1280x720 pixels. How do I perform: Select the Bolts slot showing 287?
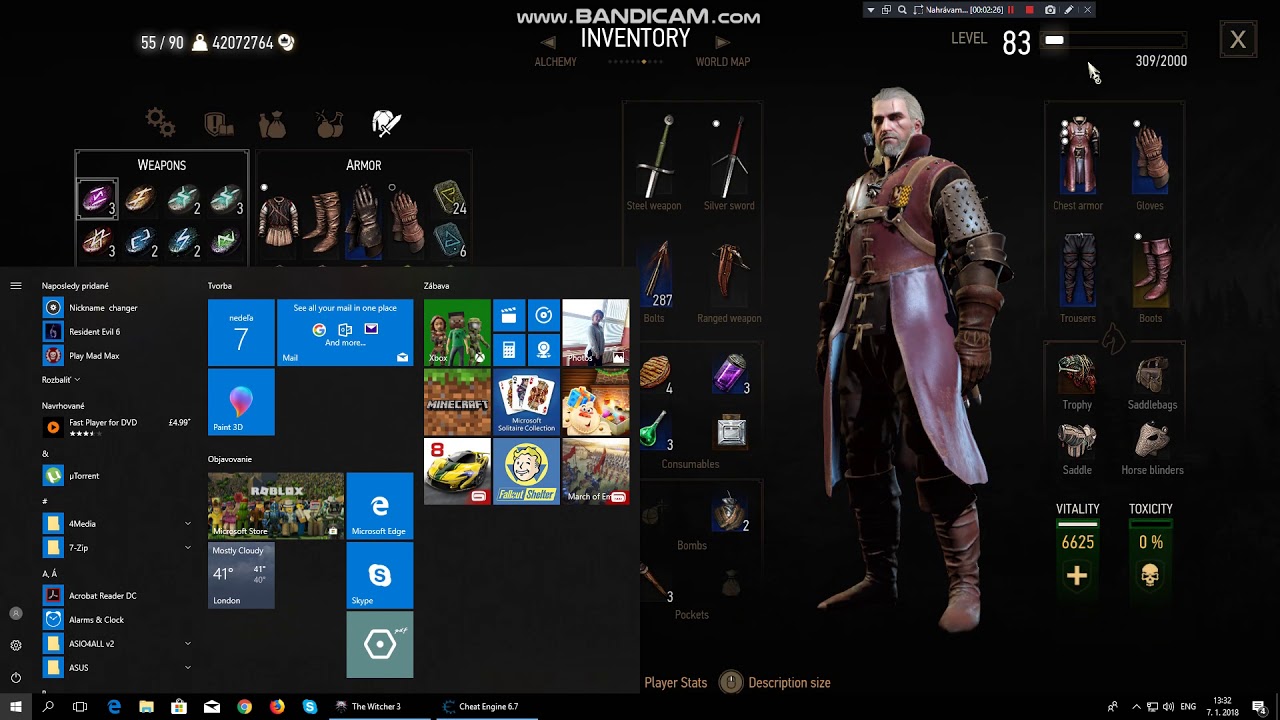click(654, 272)
